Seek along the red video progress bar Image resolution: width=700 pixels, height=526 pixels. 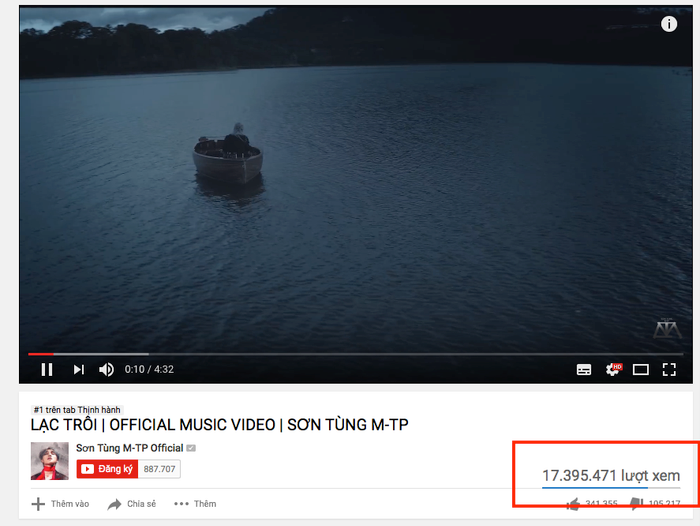point(355,354)
